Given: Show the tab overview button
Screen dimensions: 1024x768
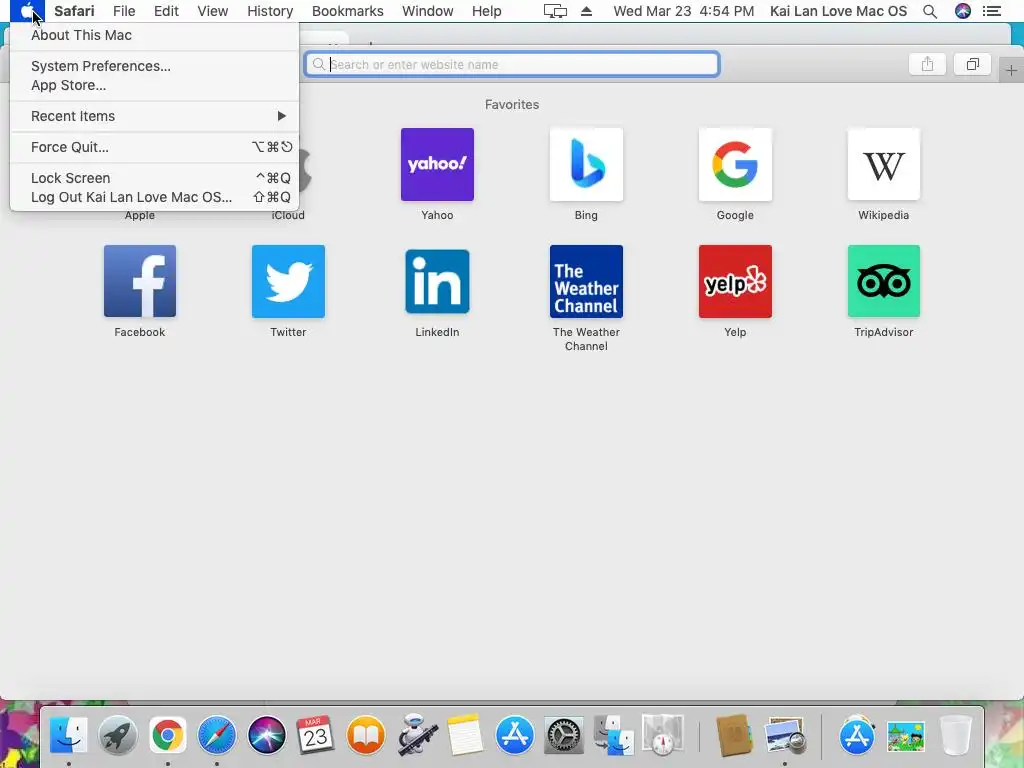Looking at the screenshot, I should 972,64.
